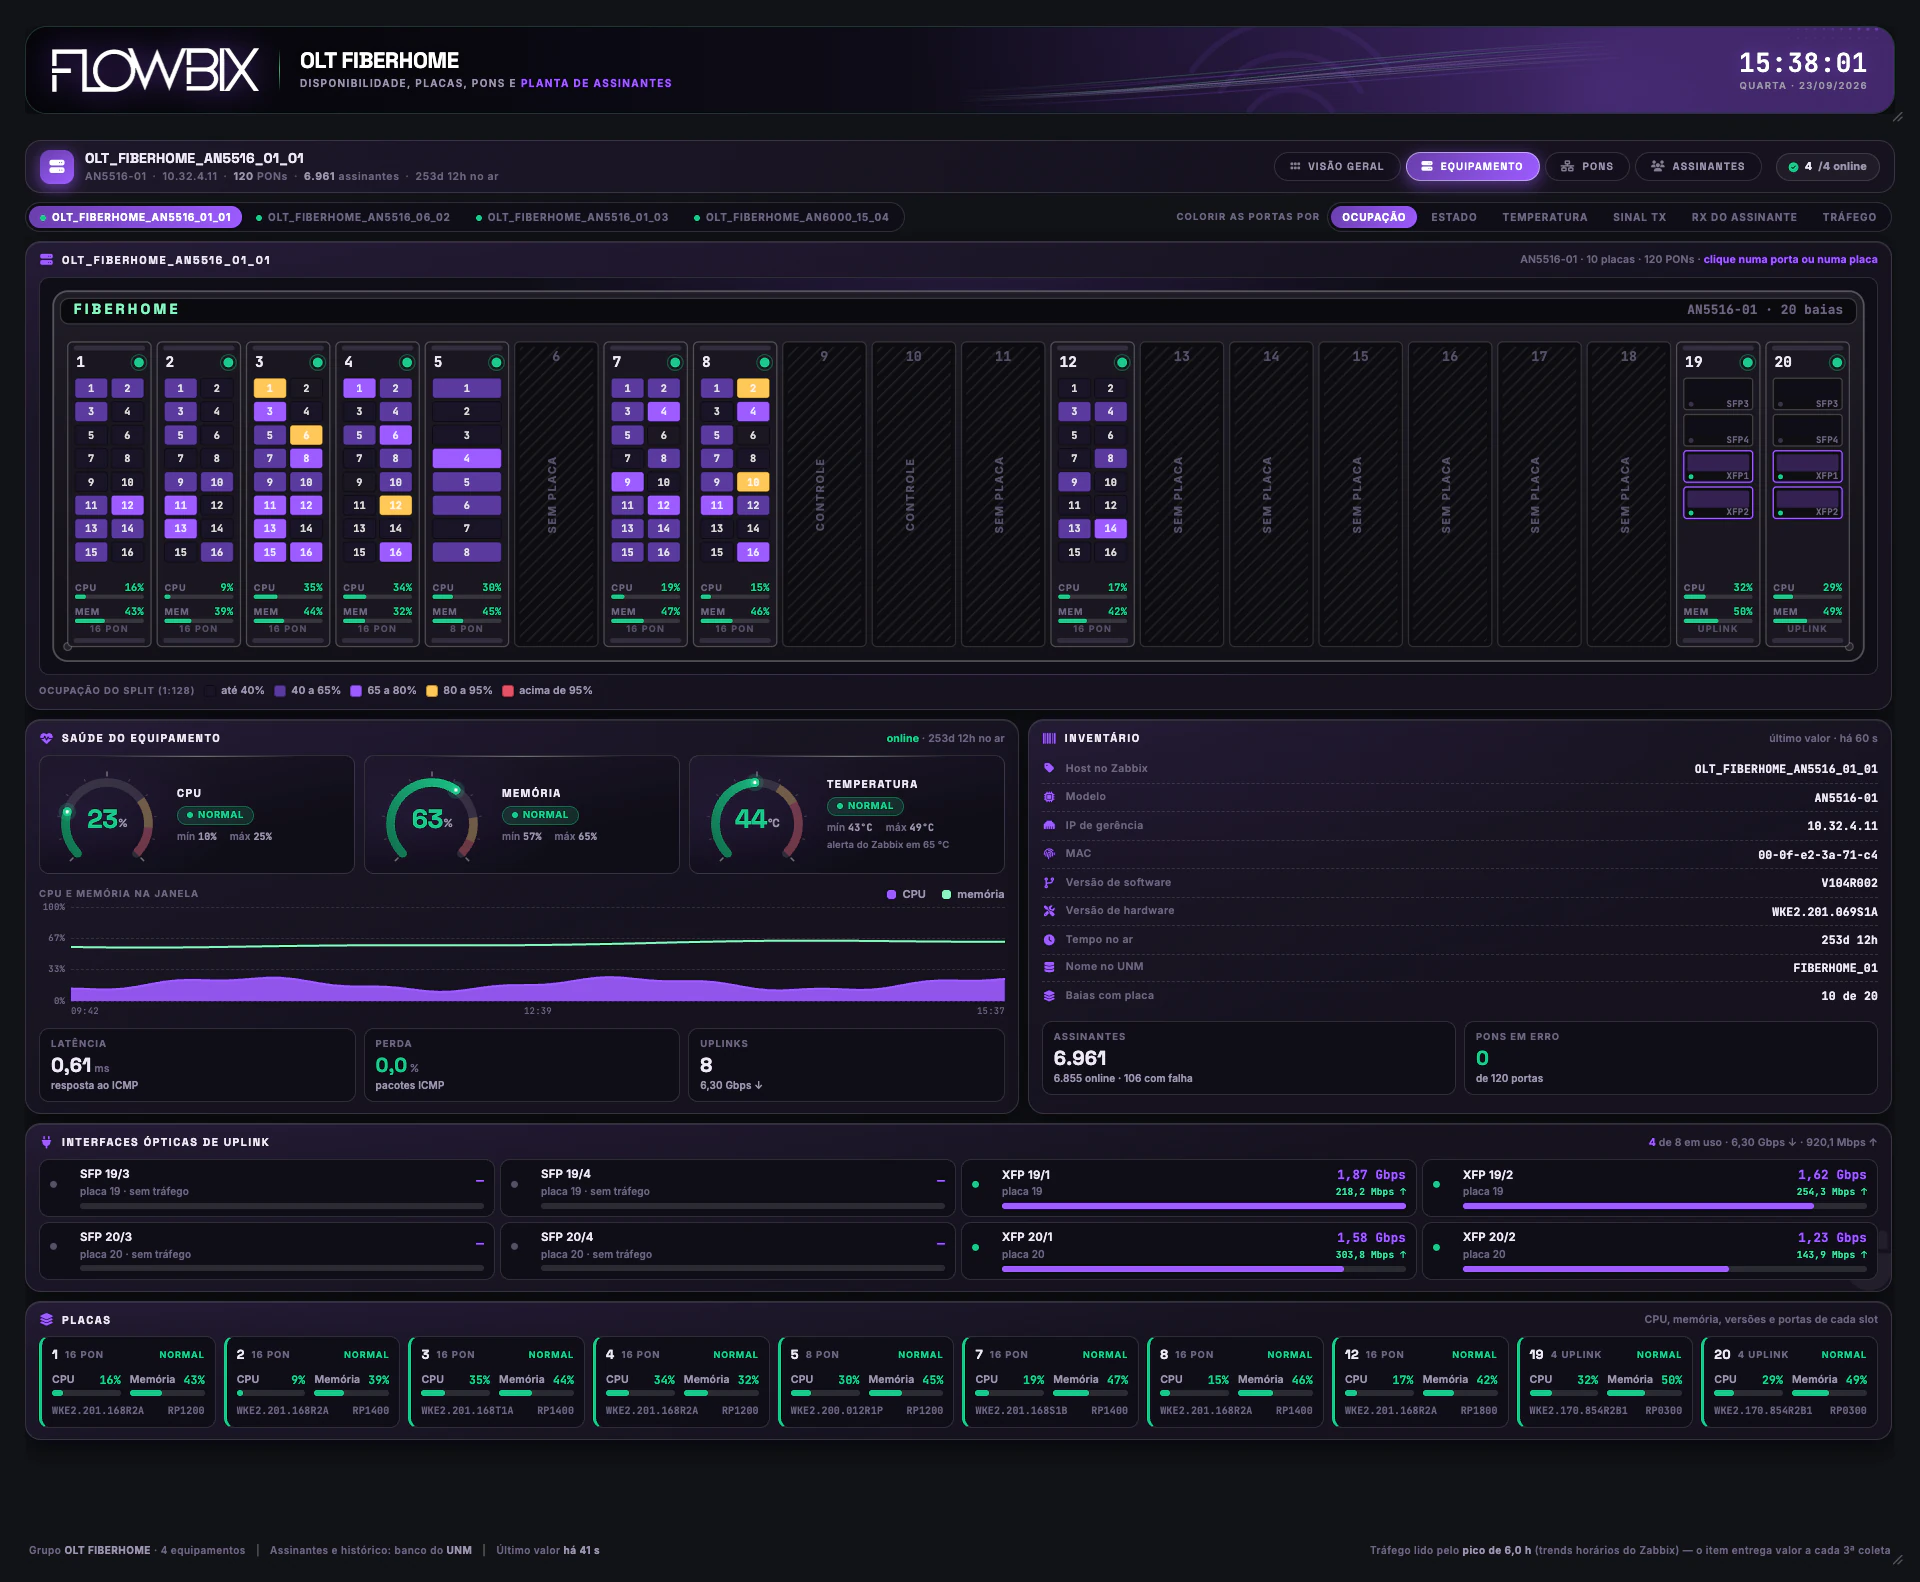This screenshot has height=1582, width=1920.
Task: Click the Pons em Erro summary card
Action: click(1670, 1058)
